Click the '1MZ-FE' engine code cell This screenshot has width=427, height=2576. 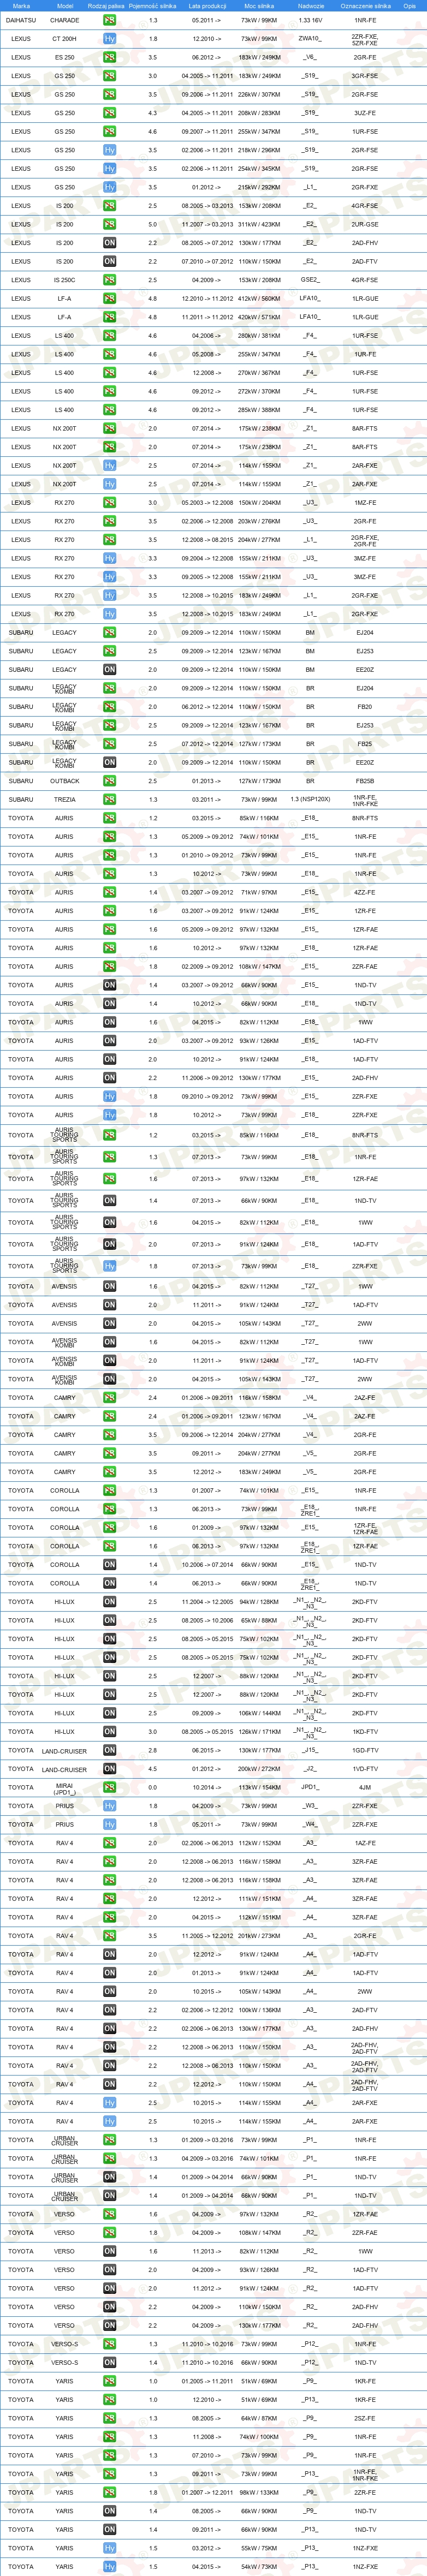pos(365,503)
